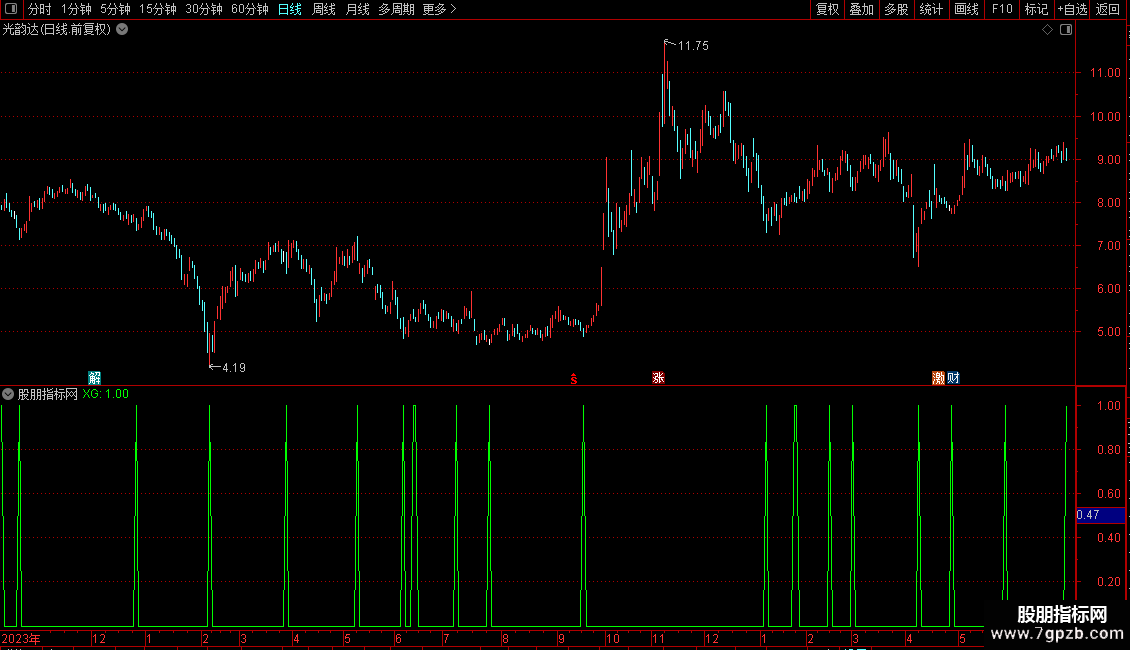Click the 返回 back button
This screenshot has height=650, width=1130.
pyautogui.click(x=1108, y=9)
